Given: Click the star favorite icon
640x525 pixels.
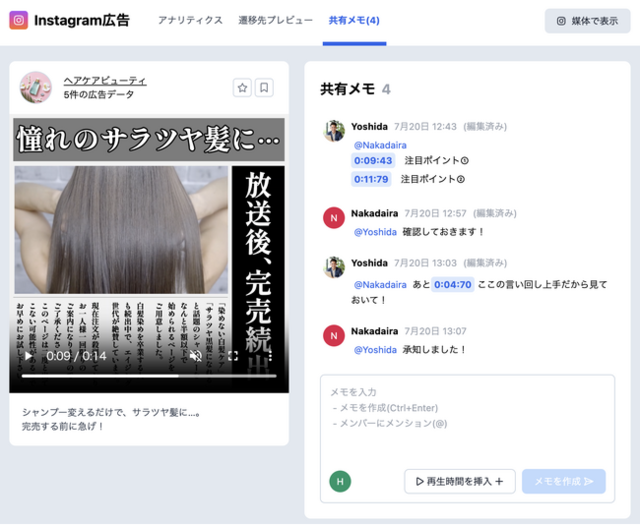Looking at the screenshot, I should point(242,88).
